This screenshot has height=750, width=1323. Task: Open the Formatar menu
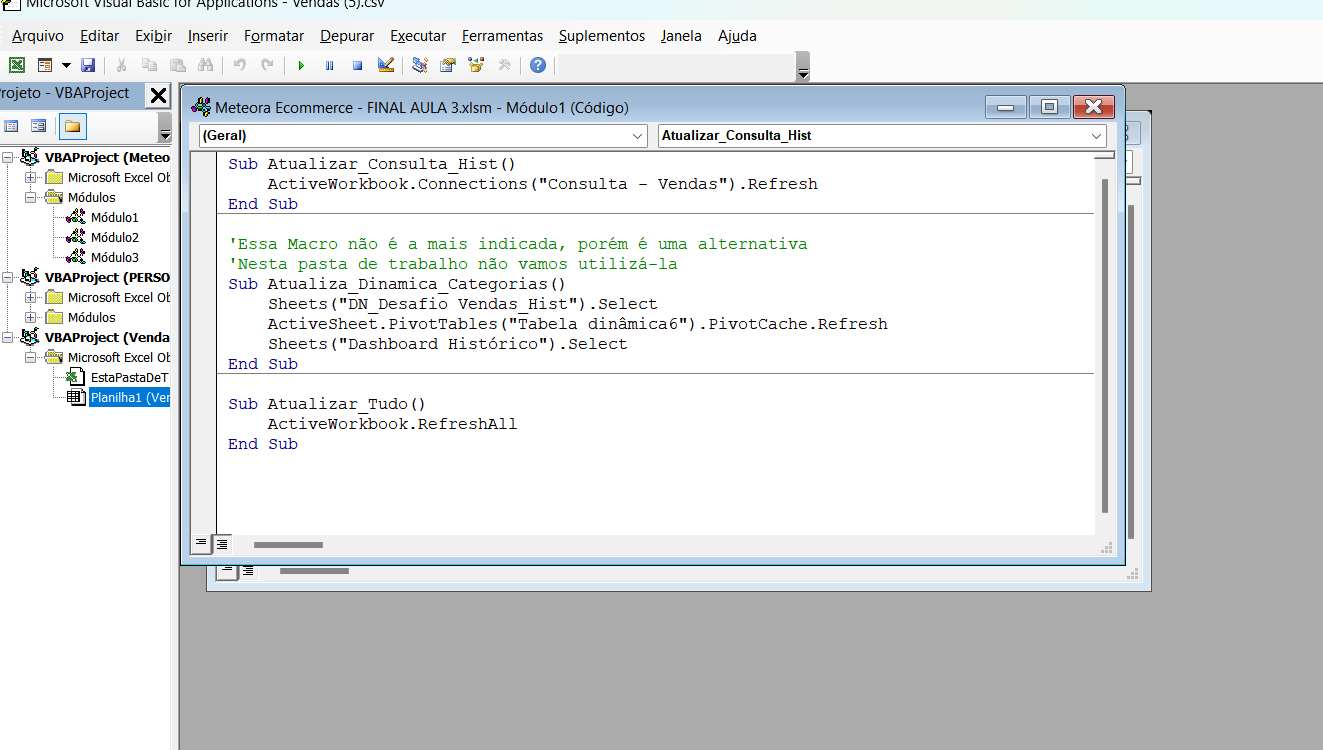point(274,36)
